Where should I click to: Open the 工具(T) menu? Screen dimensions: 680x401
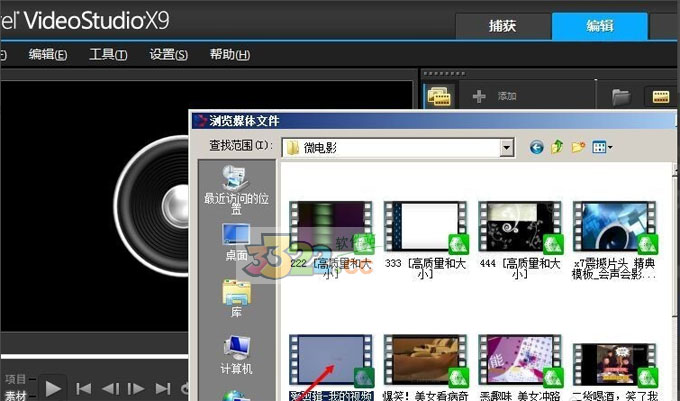108,55
